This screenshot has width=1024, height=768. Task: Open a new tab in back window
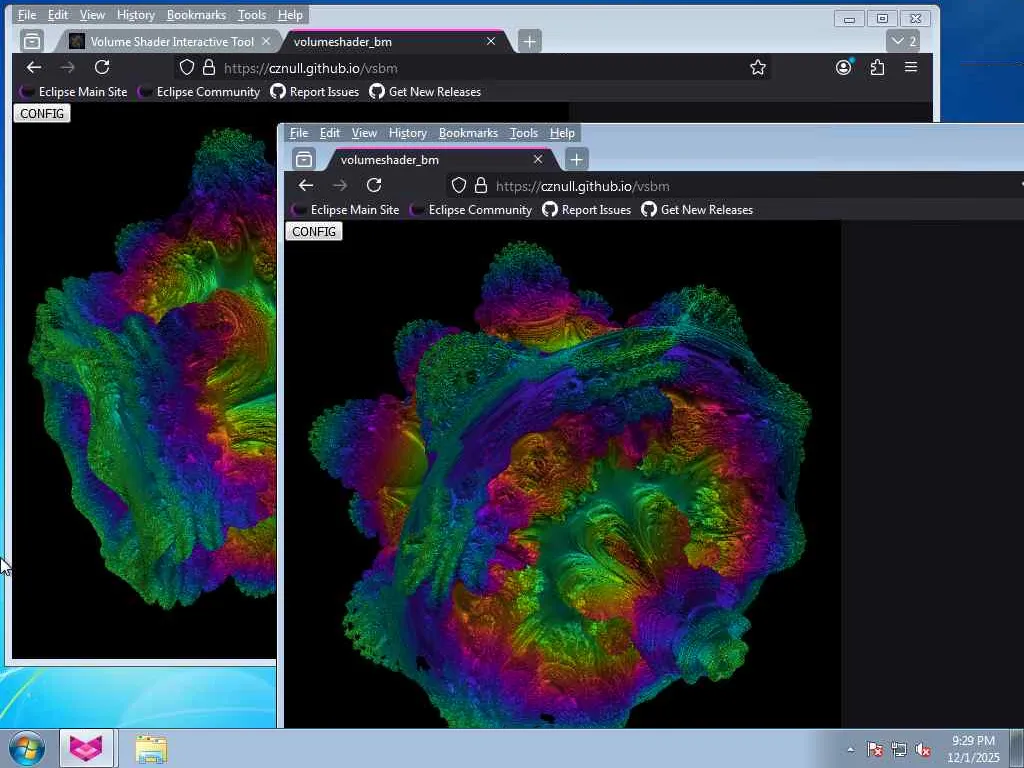tap(530, 42)
